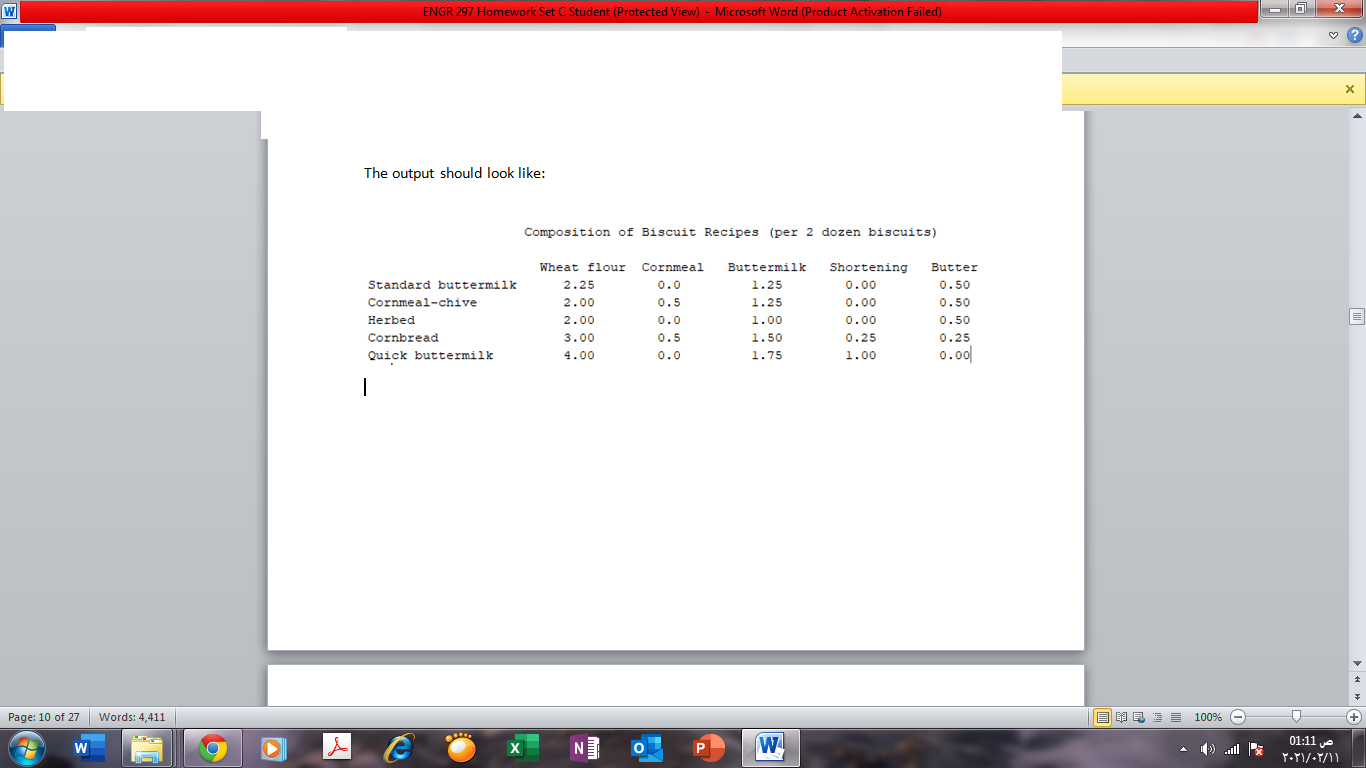Click the 2.25 value in Standard buttermilk row
The image size is (1366, 768).
point(579,285)
